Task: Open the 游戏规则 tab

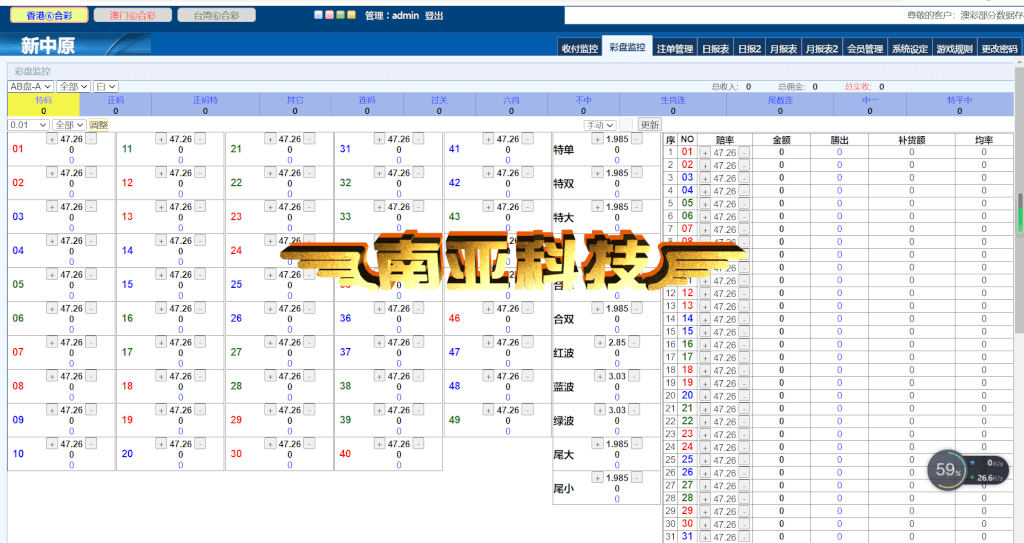Action: (x=954, y=48)
